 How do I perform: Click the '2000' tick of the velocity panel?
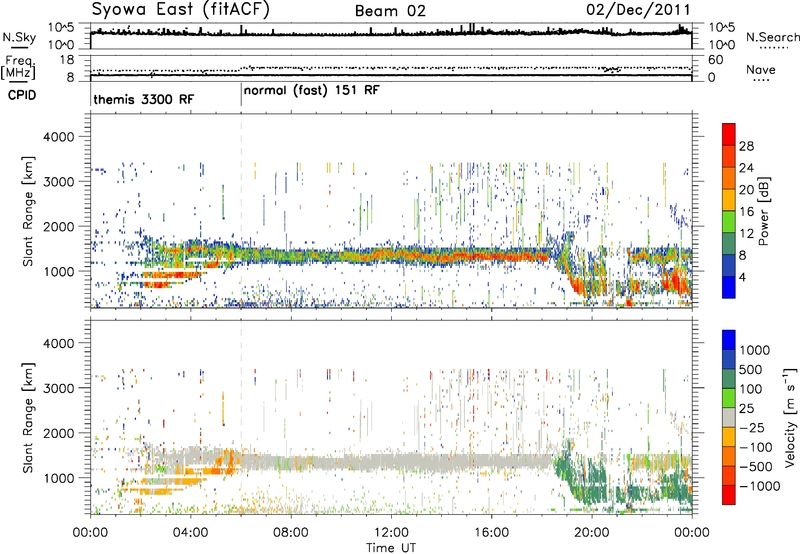(x=58, y=433)
